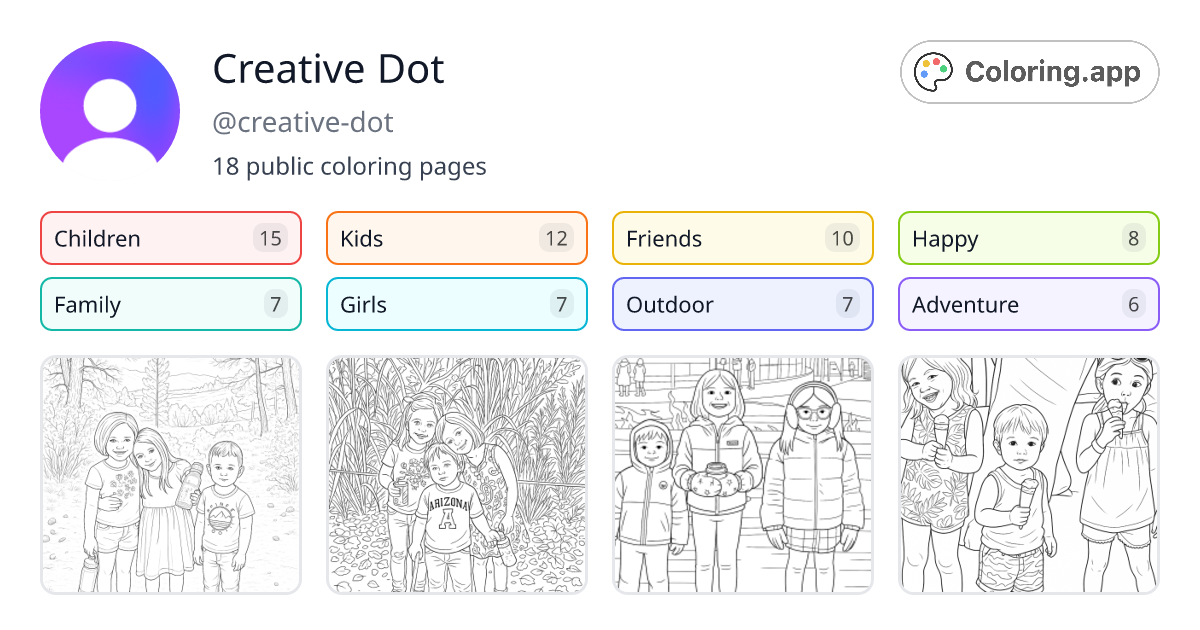Click the 18 public coloring pages text
The height and width of the screenshot is (630, 1200).
pos(349,166)
